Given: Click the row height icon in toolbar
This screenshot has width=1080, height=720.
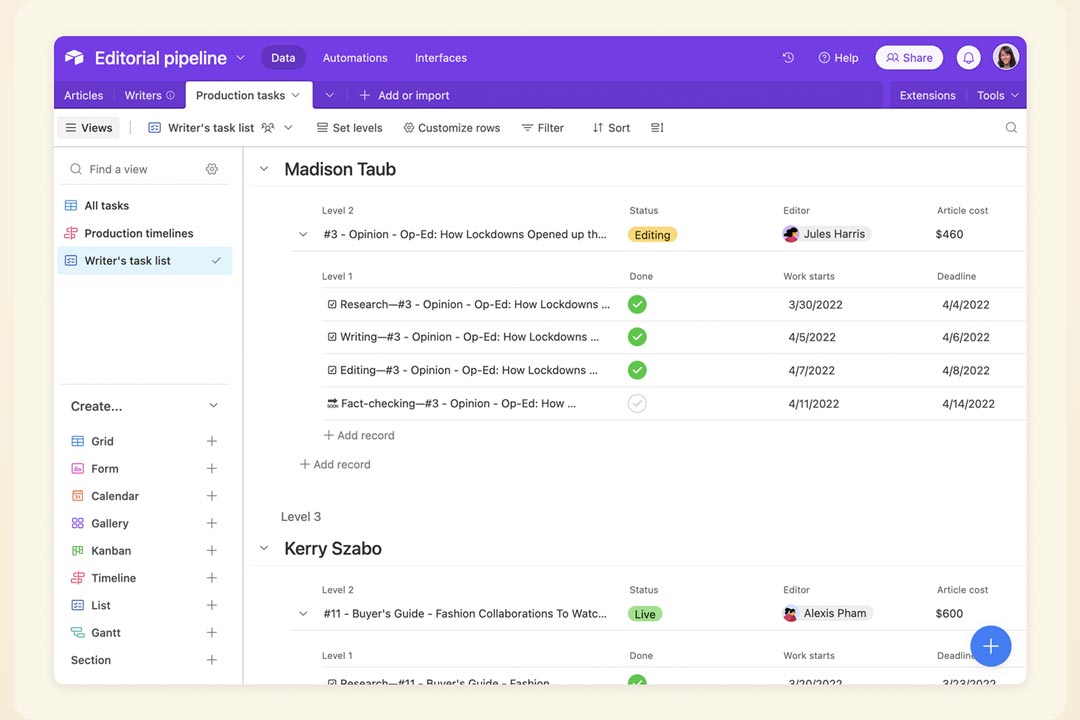Looking at the screenshot, I should (x=657, y=128).
